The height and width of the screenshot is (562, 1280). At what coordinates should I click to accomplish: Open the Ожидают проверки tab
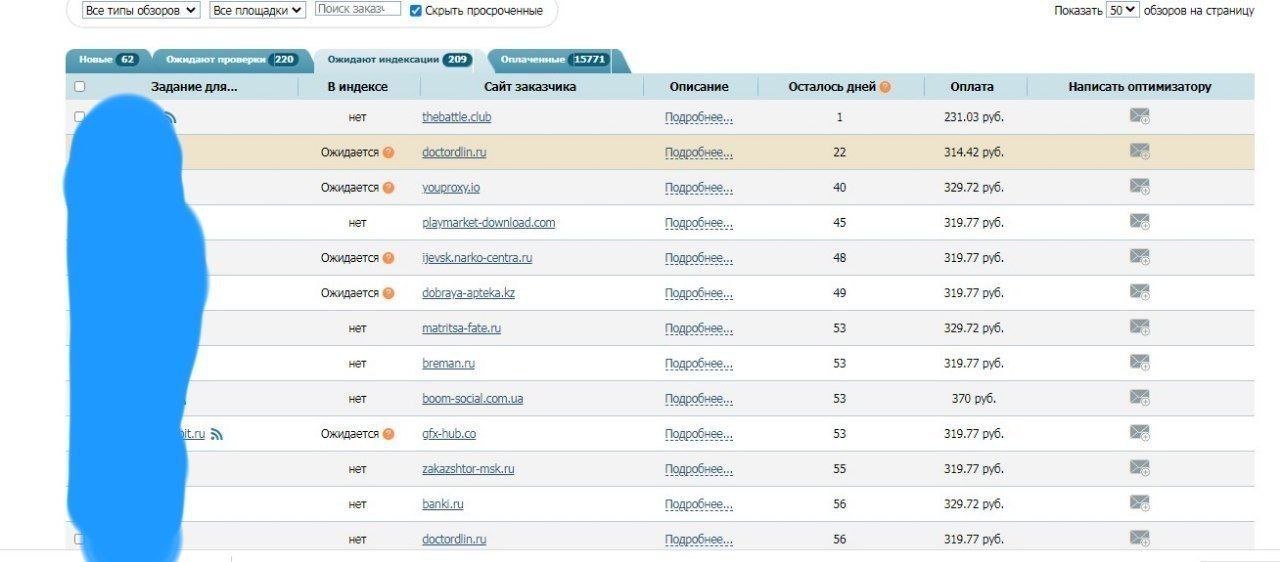[231, 60]
